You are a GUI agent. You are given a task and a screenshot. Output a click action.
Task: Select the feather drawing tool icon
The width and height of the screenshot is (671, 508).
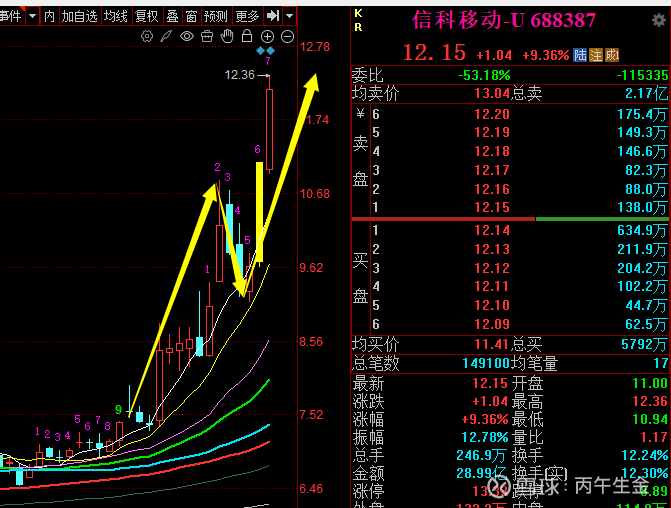166,36
